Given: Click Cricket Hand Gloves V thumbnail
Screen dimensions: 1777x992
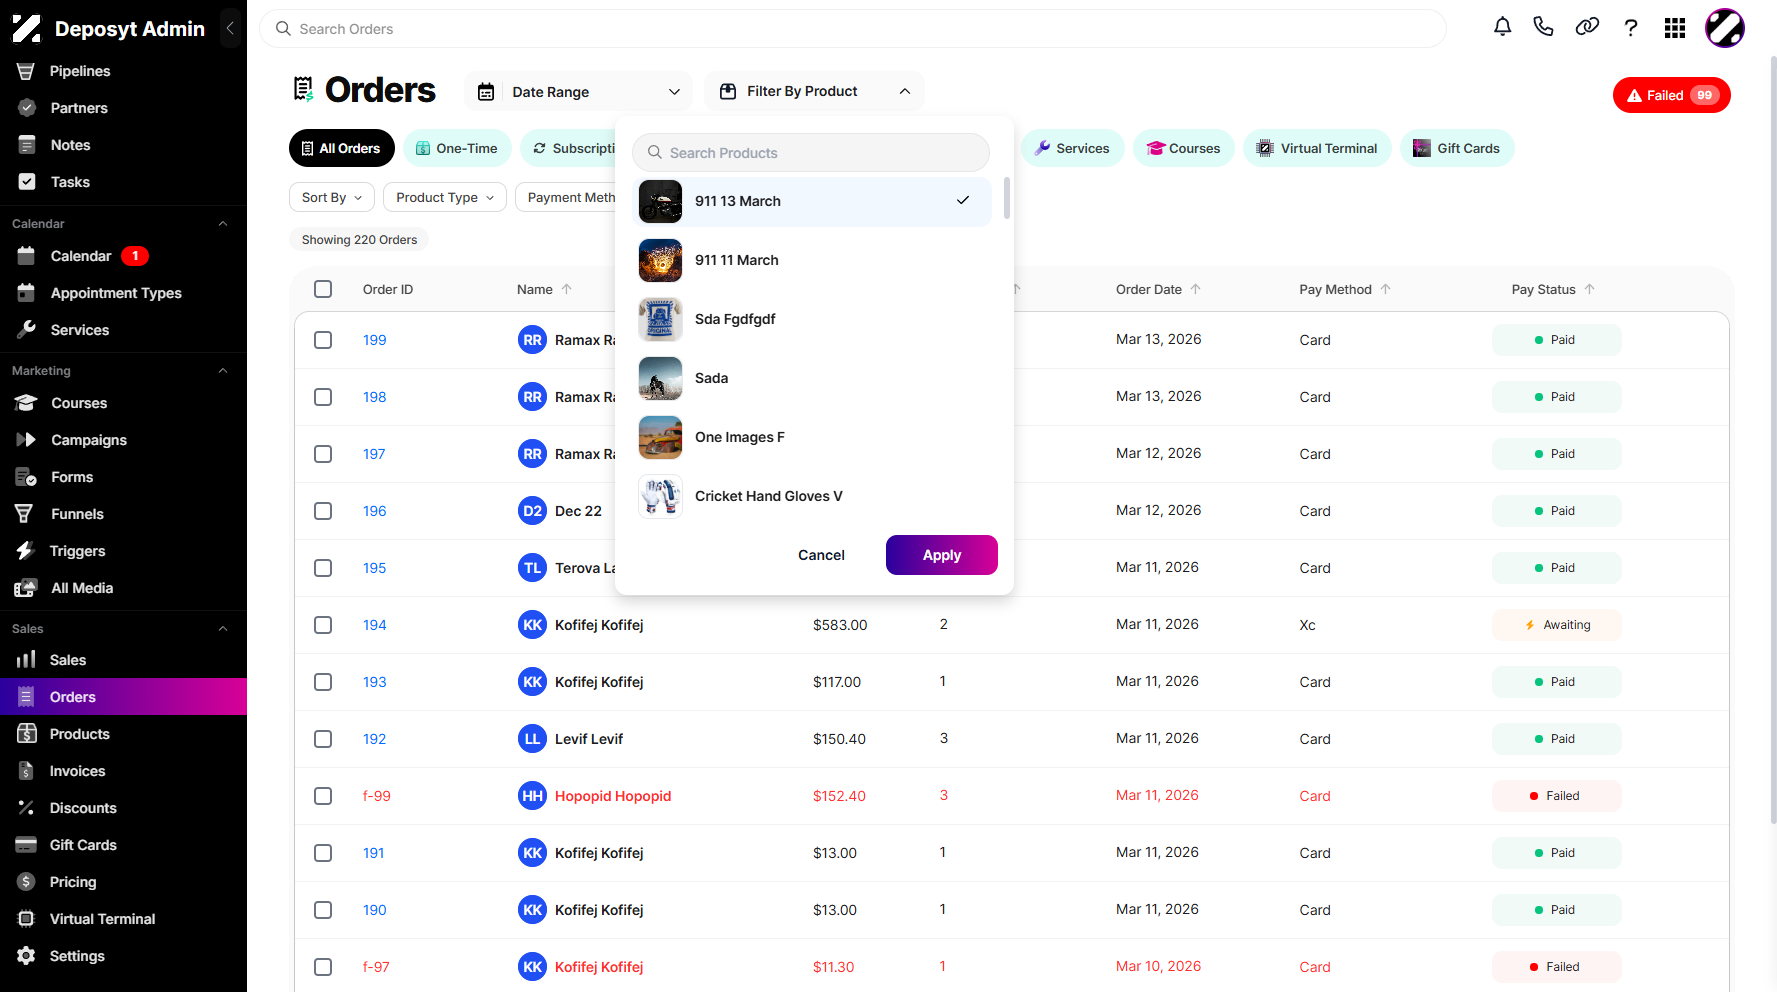Looking at the screenshot, I should point(660,496).
